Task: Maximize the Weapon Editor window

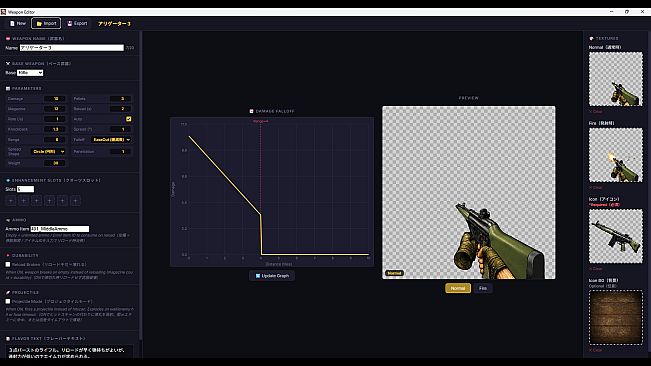Action: pyautogui.click(x=627, y=12)
